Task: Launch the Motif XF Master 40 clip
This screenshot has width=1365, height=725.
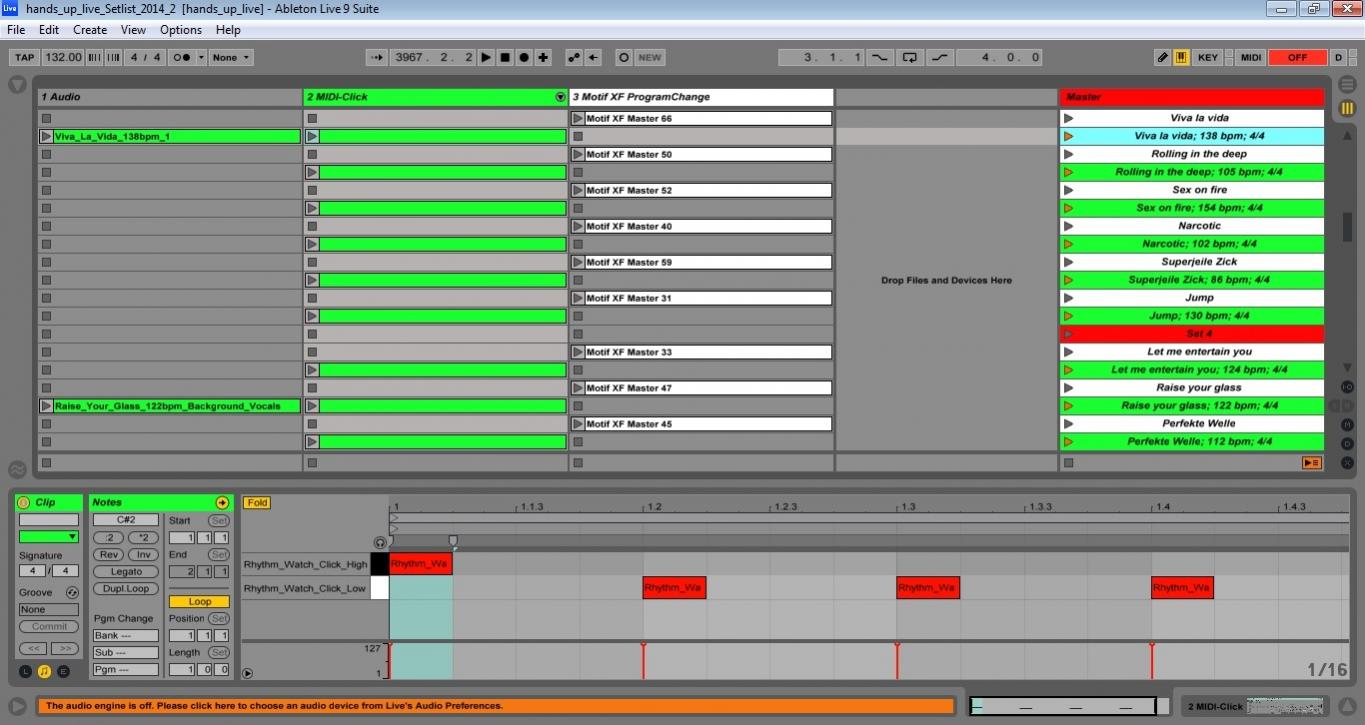Action: [x=577, y=226]
